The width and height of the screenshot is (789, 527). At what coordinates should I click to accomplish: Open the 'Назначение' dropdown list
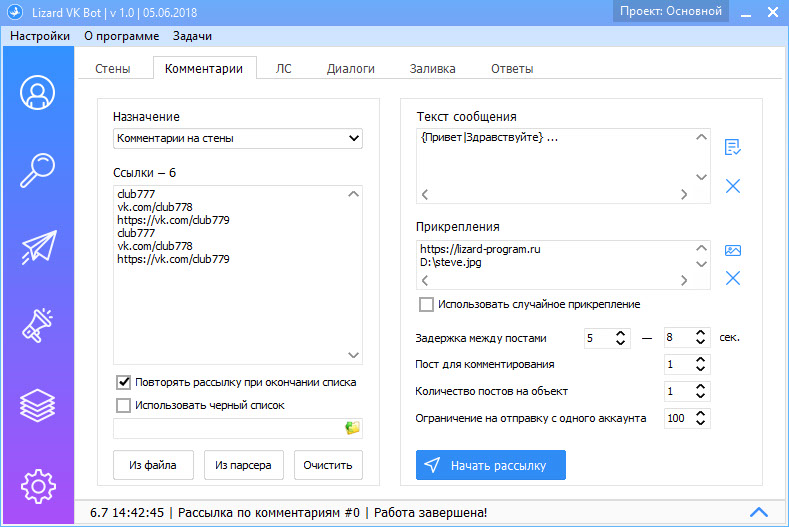coord(237,138)
